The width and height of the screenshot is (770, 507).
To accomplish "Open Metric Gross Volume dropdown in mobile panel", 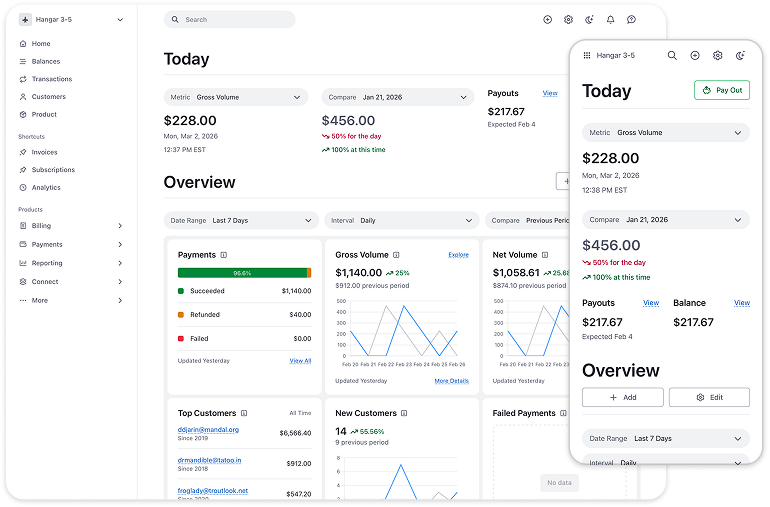I will (666, 133).
